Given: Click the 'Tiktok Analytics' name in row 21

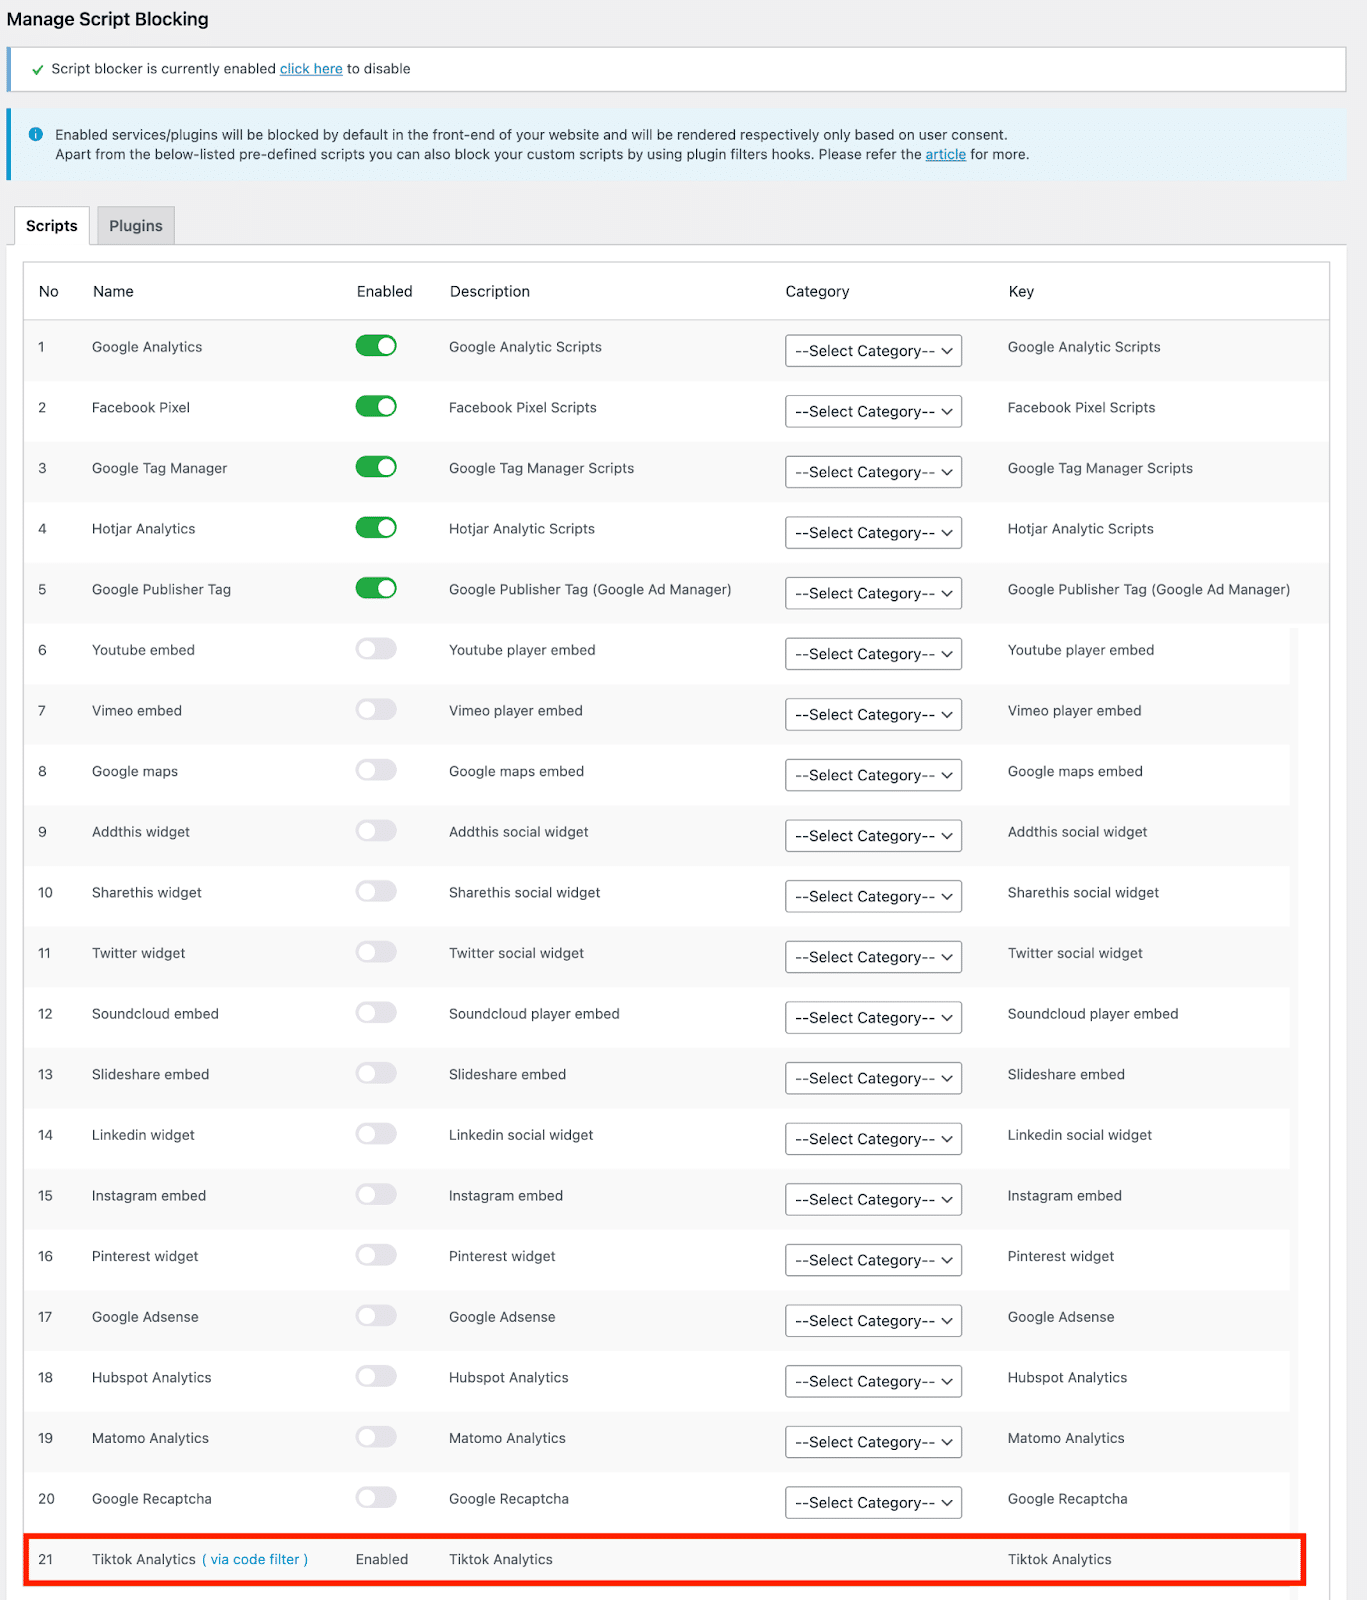Looking at the screenshot, I should [144, 1559].
